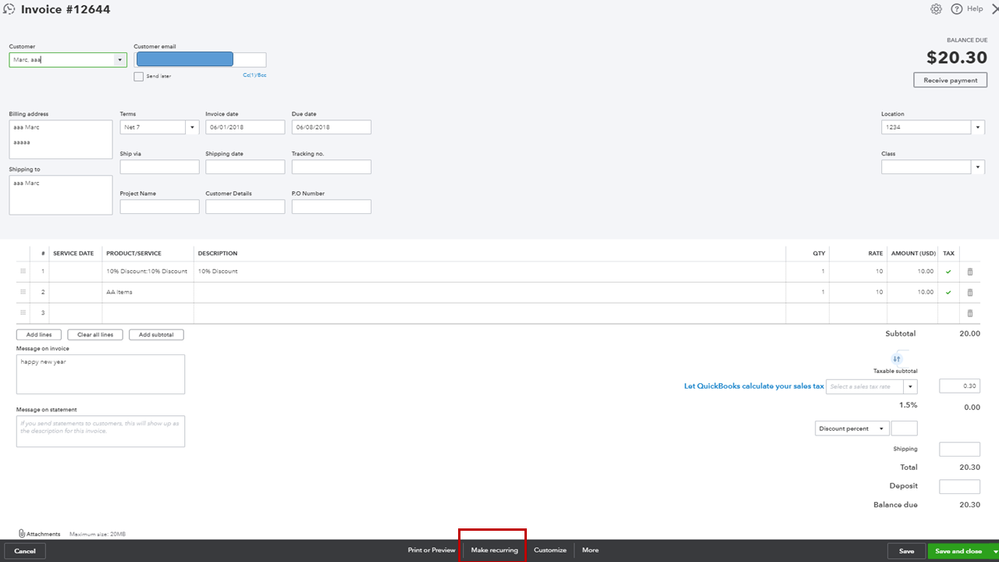Click the 10% Discount description cell
Image resolution: width=999 pixels, height=562 pixels.
click(x=489, y=271)
